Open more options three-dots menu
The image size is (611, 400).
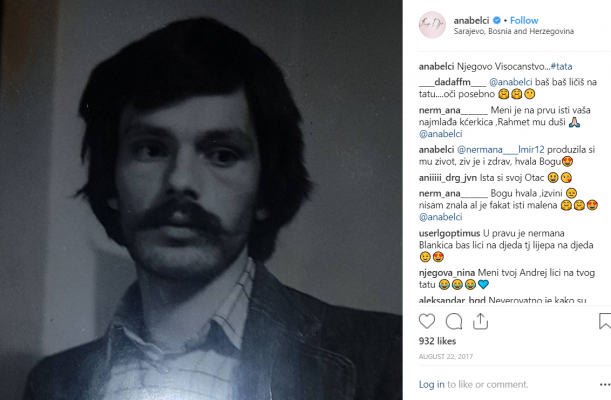(x=605, y=385)
